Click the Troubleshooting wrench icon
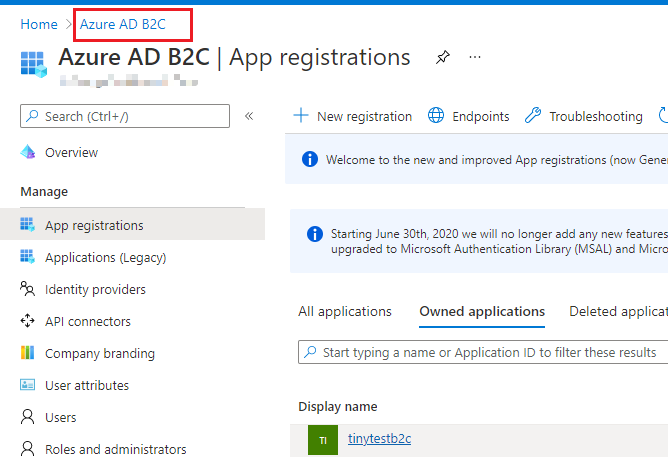 click(x=533, y=115)
